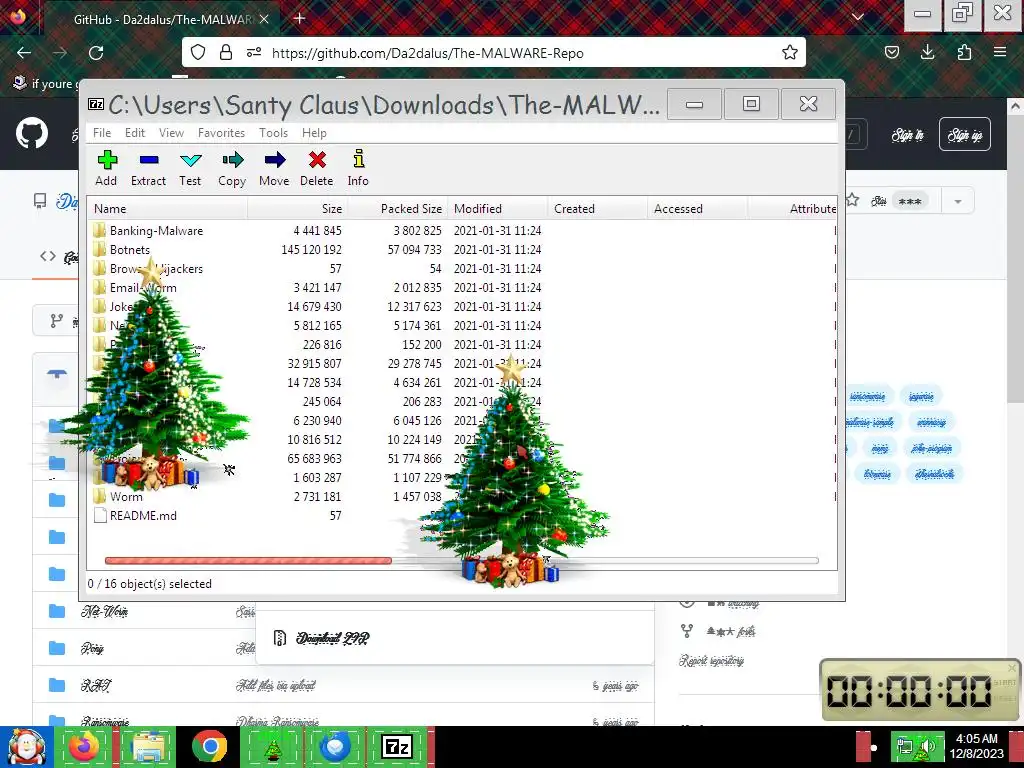Click the README.md file icon
Screen dimensions: 1024x768
click(x=100, y=515)
